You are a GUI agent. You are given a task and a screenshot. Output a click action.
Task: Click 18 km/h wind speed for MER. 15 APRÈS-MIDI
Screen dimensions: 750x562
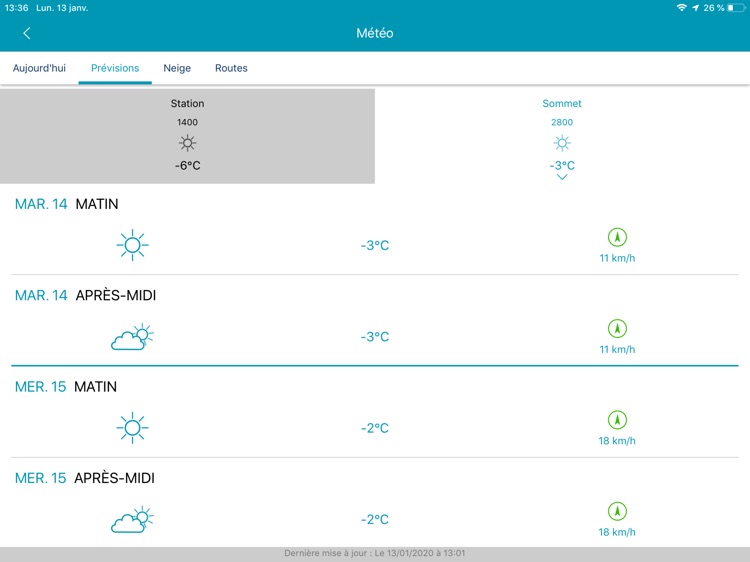pyautogui.click(x=617, y=532)
